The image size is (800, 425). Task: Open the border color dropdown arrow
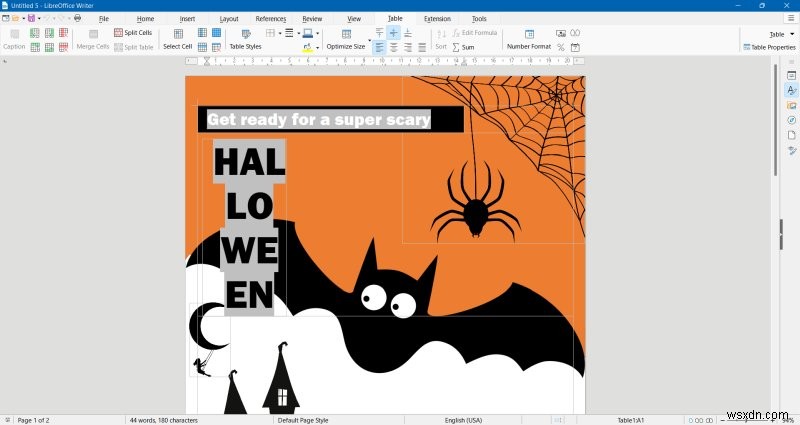click(317, 33)
